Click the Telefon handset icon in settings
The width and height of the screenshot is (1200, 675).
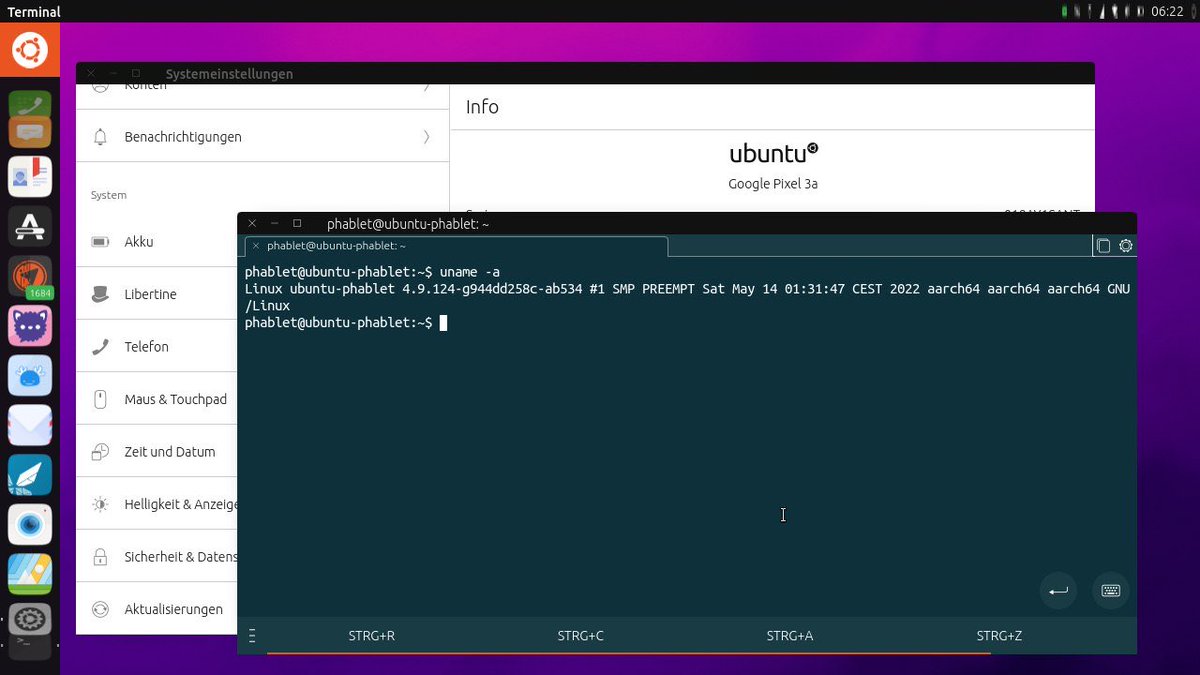(x=100, y=347)
